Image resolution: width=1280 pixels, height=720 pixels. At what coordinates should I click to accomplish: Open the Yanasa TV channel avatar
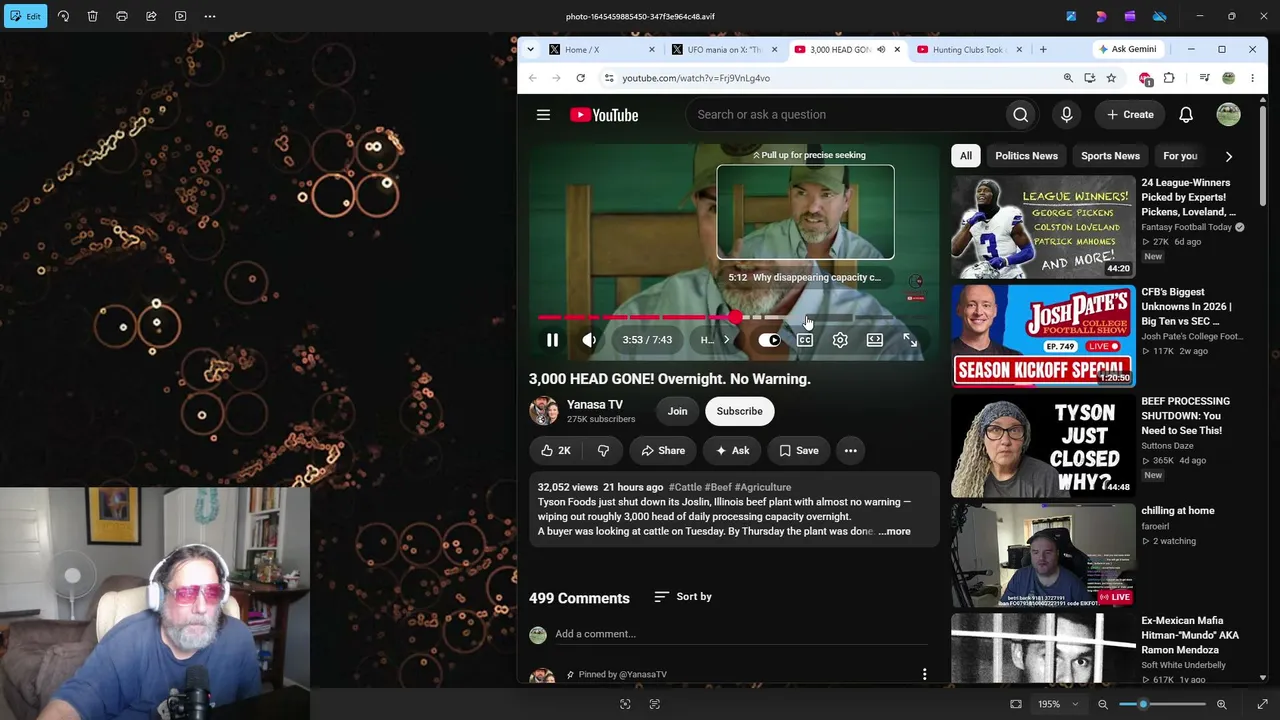543,411
